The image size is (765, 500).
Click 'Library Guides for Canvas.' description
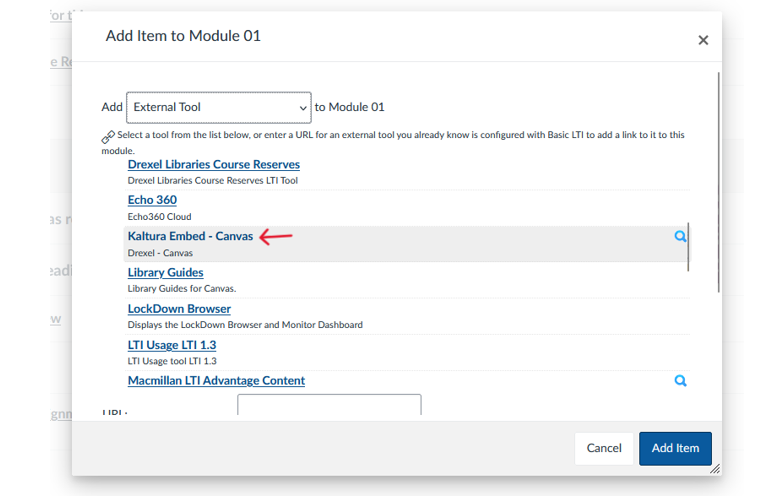pos(181,289)
